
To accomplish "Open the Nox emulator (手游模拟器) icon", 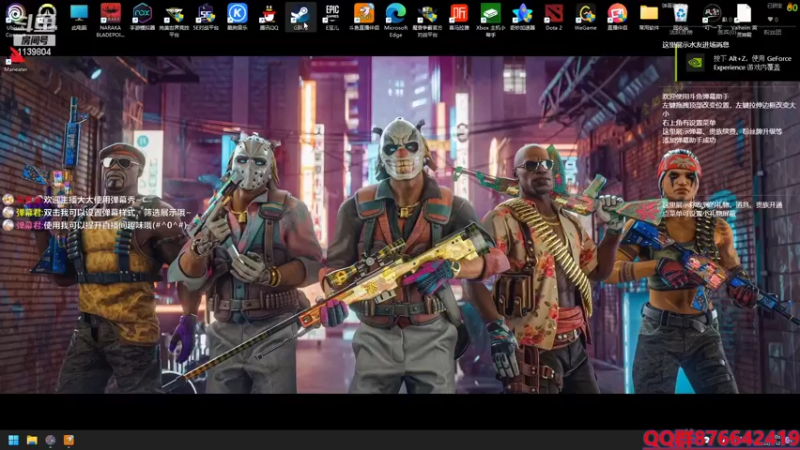I will (x=142, y=17).
